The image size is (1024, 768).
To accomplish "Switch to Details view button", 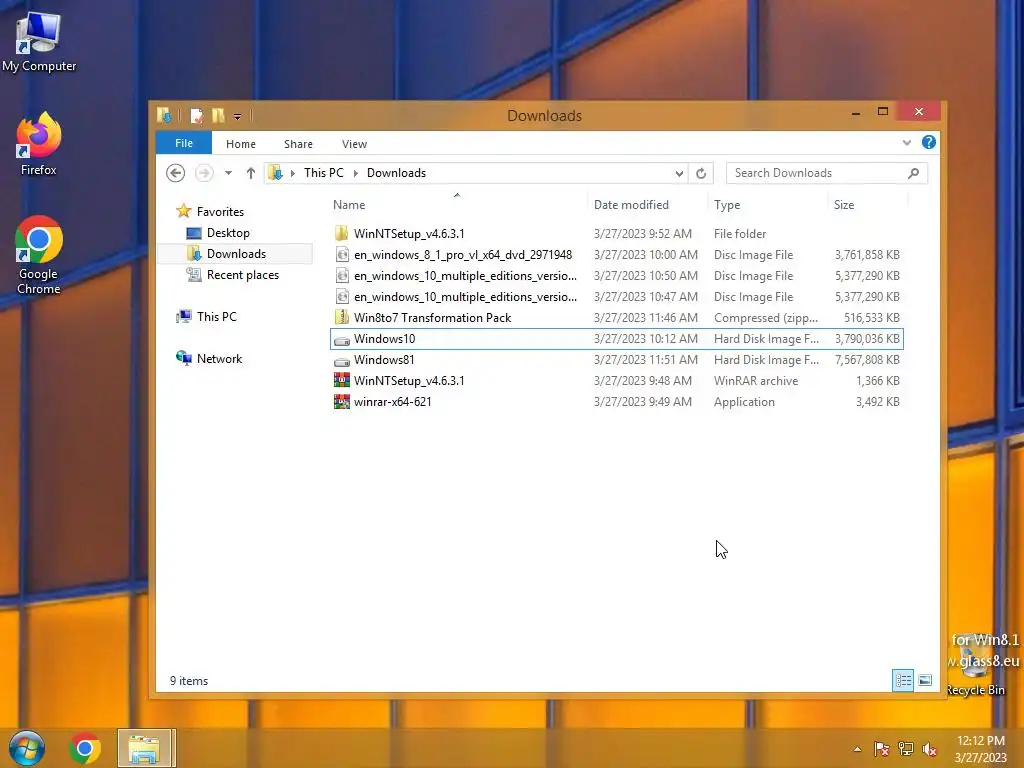I will point(903,680).
